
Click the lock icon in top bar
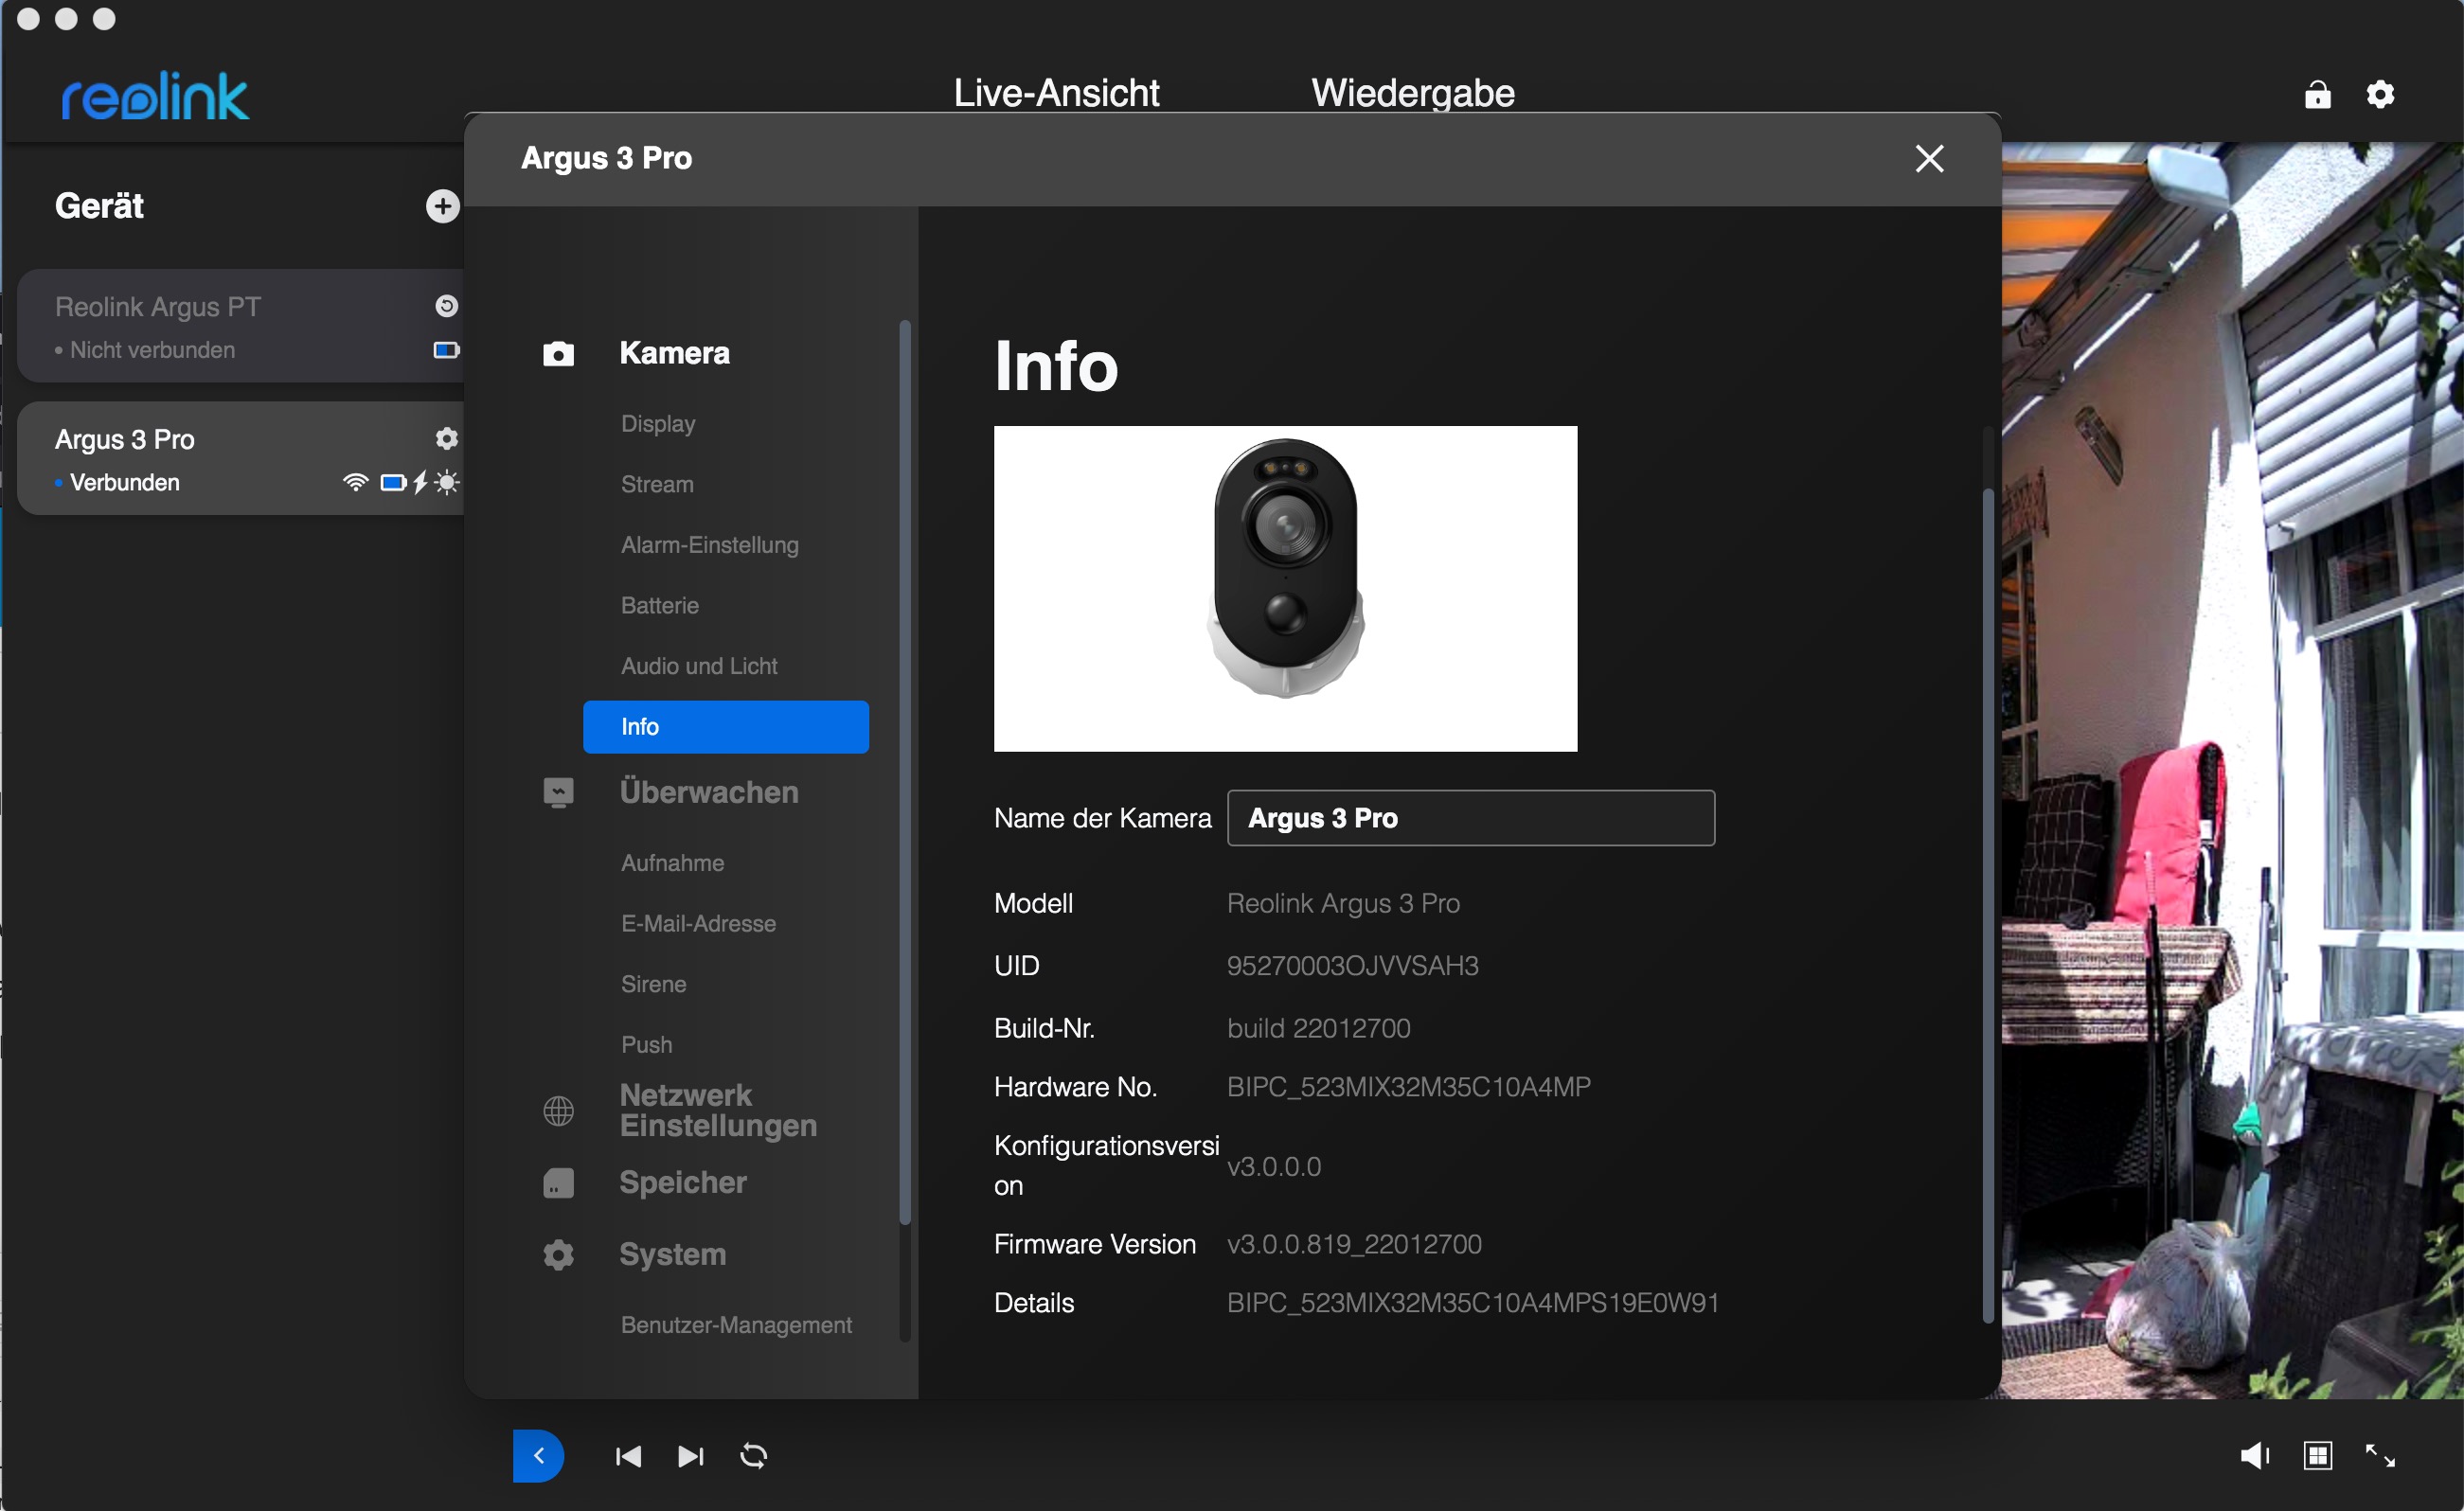coord(2317,94)
